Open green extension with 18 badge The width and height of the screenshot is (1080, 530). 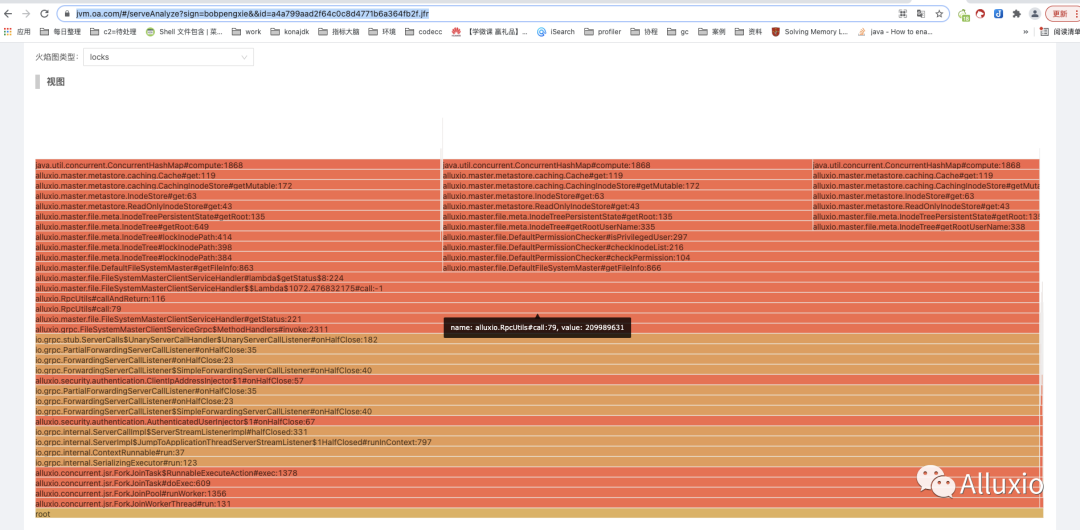click(x=964, y=14)
